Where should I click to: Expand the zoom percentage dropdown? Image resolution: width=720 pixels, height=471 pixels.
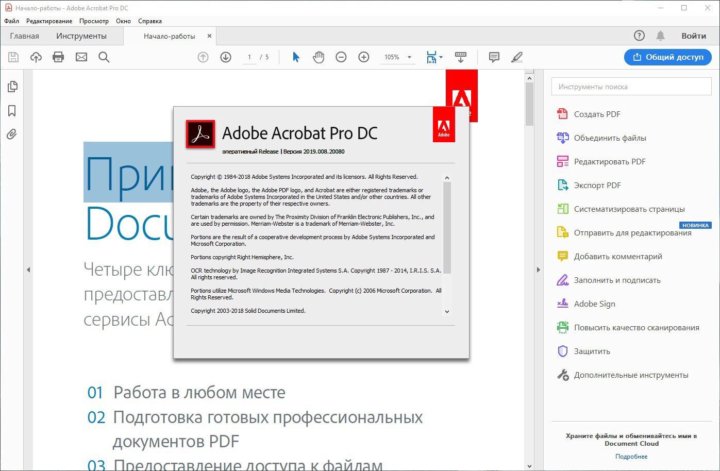(x=409, y=57)
